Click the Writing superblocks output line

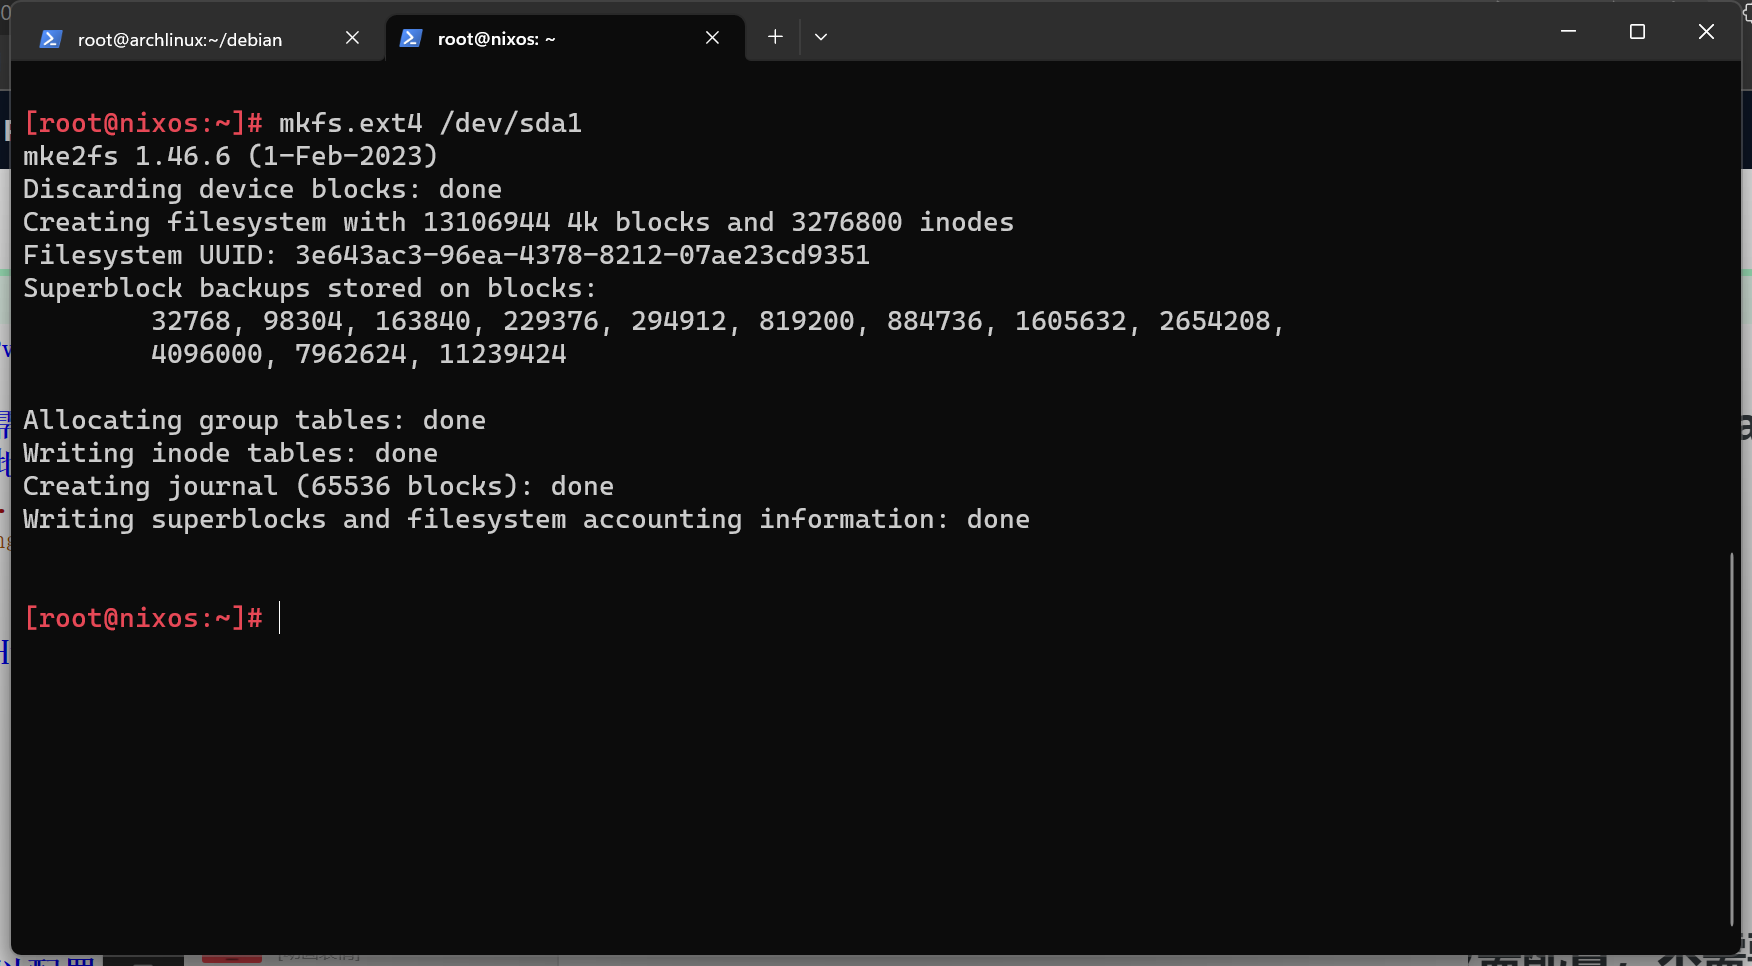[526, 519]
